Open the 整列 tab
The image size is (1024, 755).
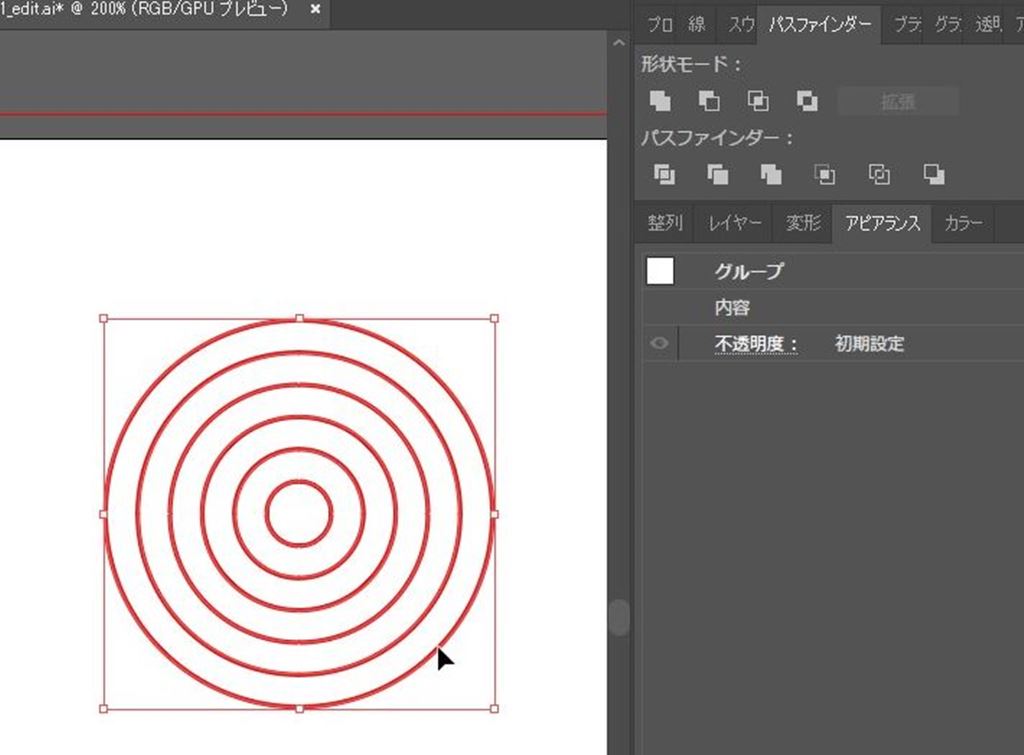point(665,223)
